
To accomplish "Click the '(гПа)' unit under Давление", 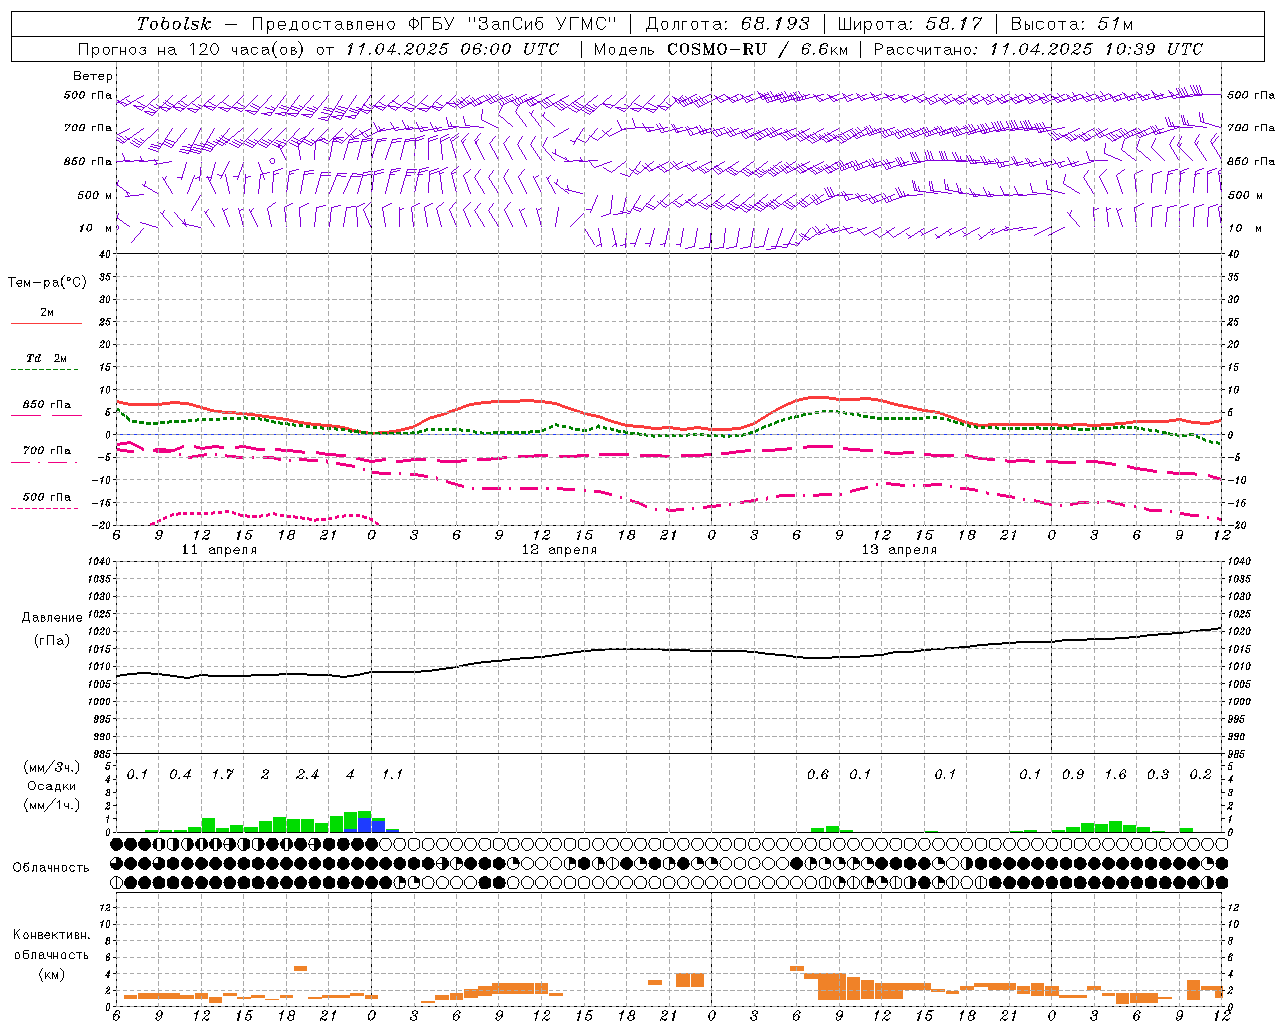I will point(52,640).
